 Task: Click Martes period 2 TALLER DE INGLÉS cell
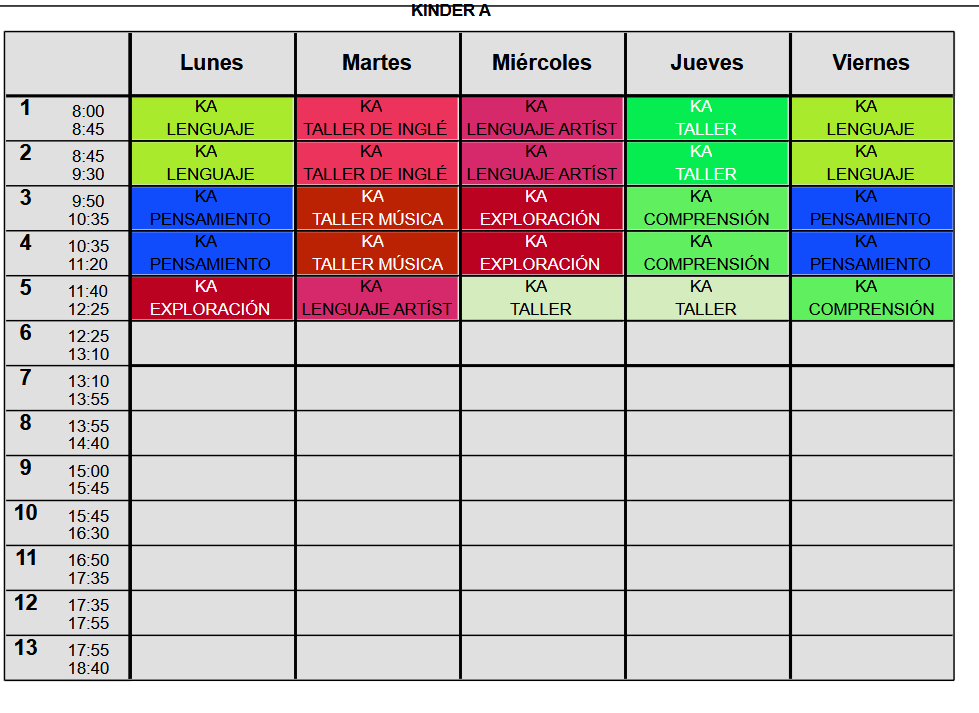tap(377, 163)
